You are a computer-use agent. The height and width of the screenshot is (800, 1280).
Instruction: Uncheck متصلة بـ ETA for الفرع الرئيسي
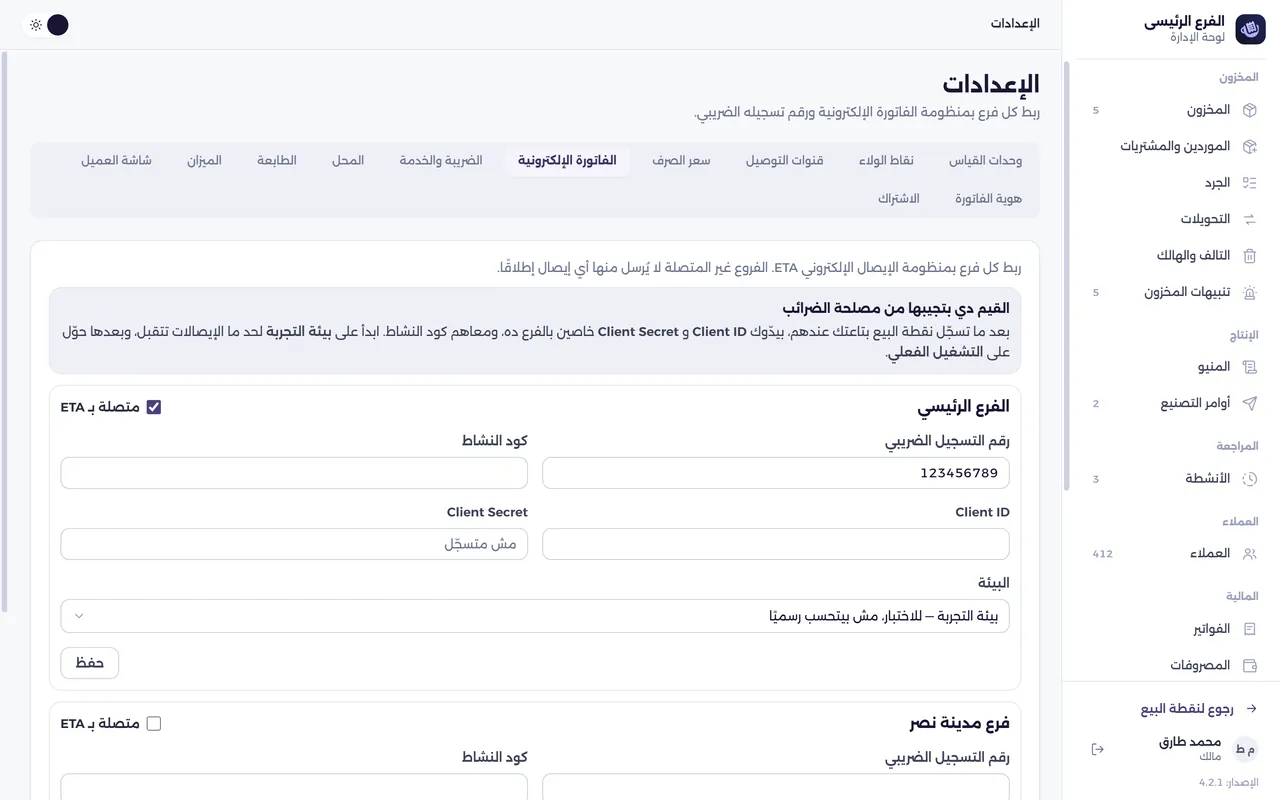click(x=154, y=407)
